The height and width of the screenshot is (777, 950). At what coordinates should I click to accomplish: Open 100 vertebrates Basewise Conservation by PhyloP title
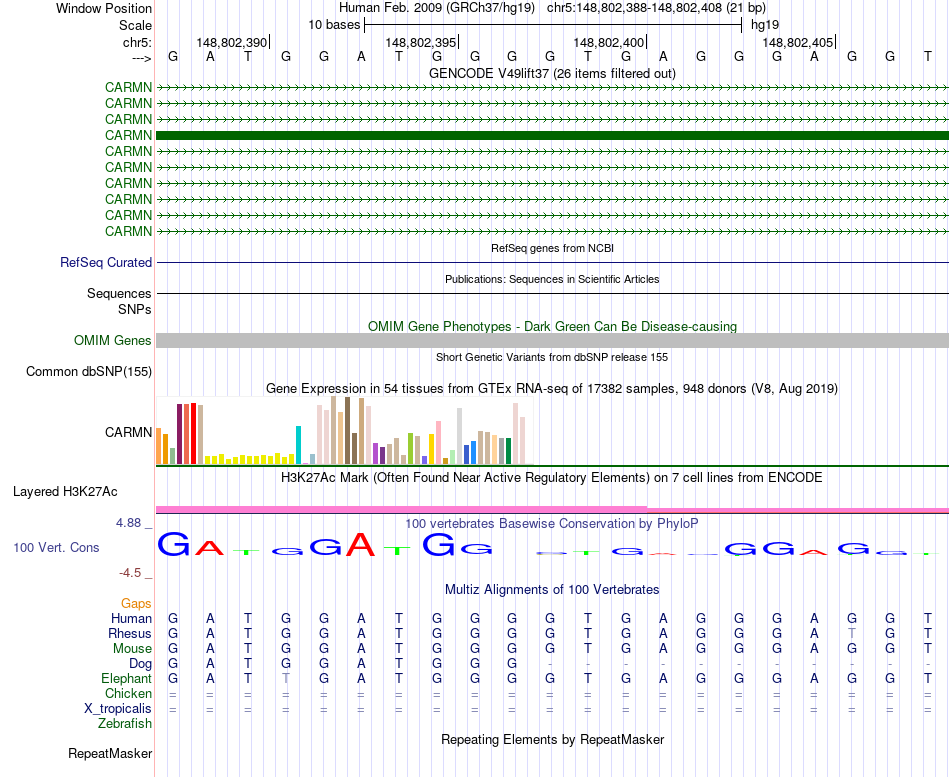tap(552, 524)
